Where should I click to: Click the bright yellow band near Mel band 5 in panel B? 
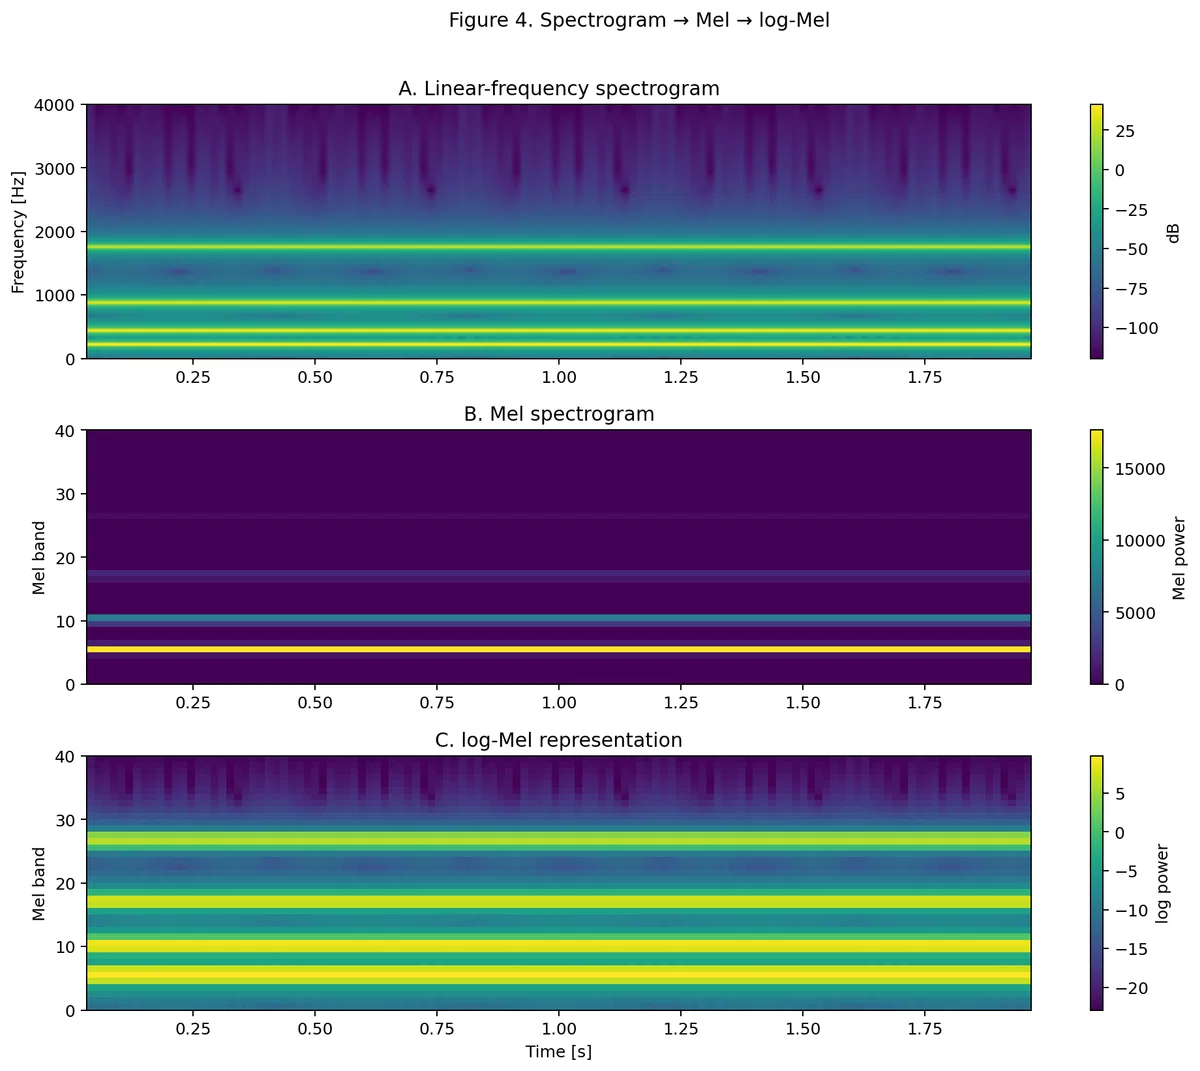[559, 649]
